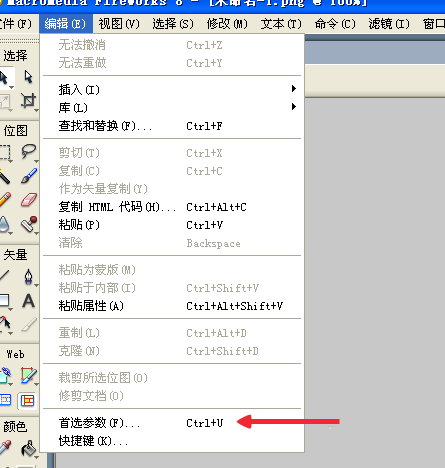This screenshot has height=468, width=445.
Task: Select the Slice tool
Action: pyautogui.click(x=28, y=375)
